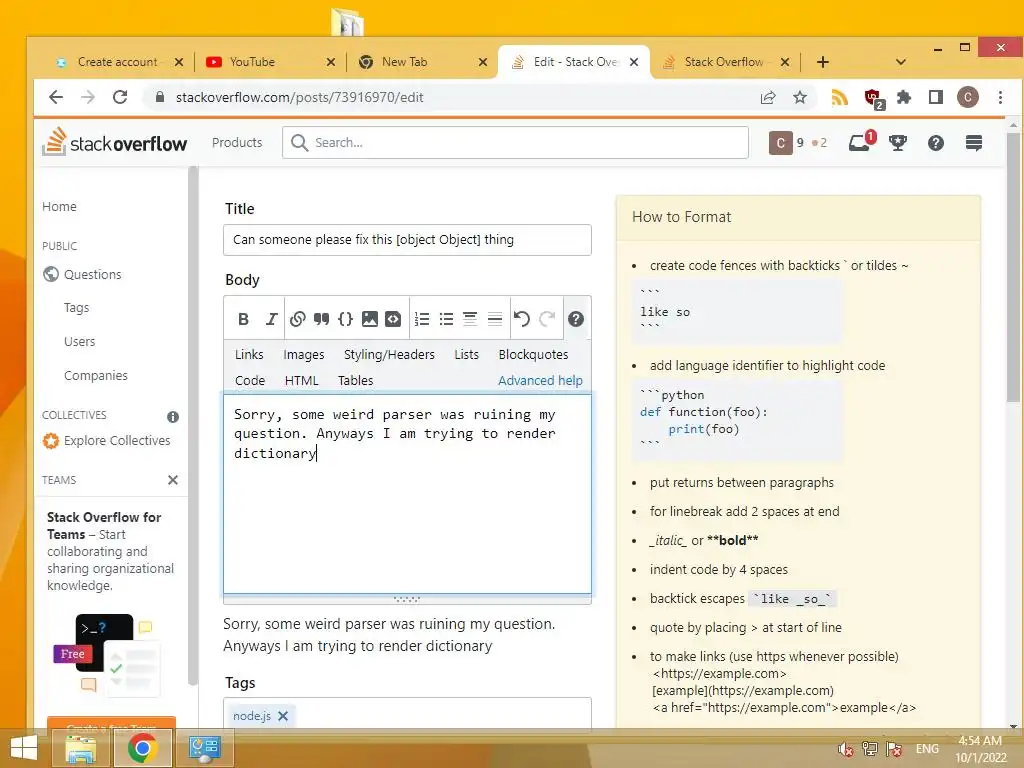Dismiss Teams sidebar section
Viewport: 1024px width, 768px height.
(x=172, y=480)
